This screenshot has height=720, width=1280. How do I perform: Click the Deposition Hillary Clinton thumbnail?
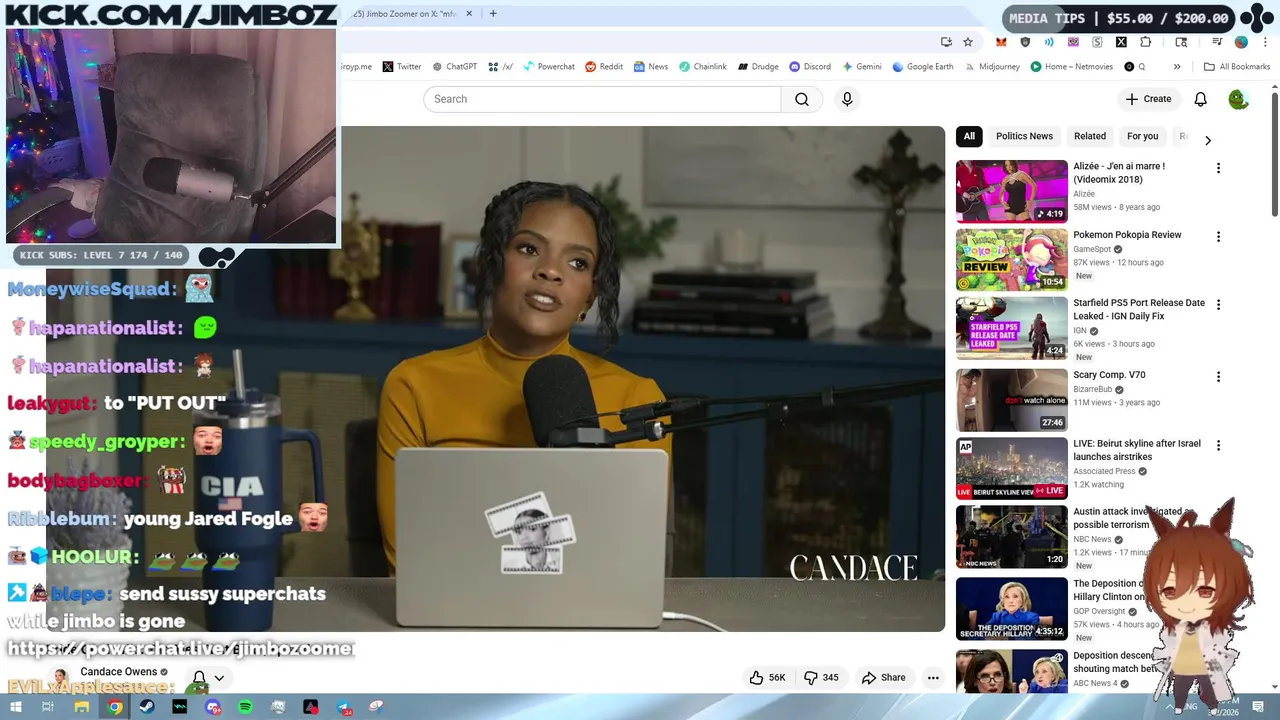pos(1011,608)
